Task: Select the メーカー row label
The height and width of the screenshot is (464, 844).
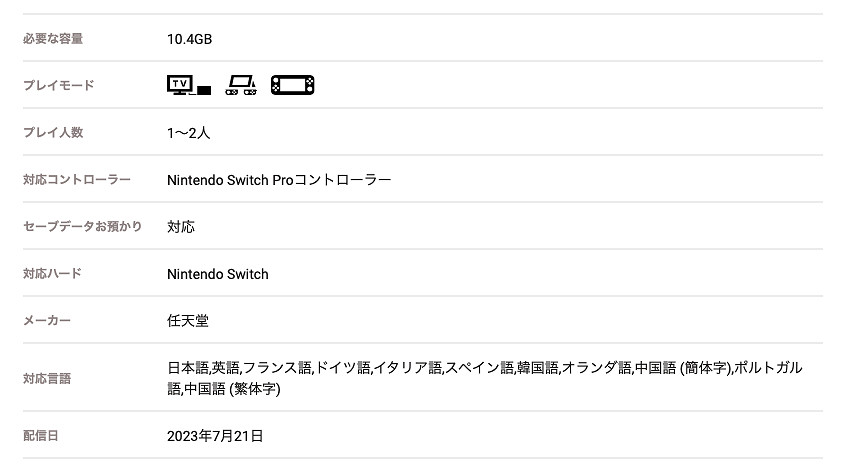Action: (47, 321)
